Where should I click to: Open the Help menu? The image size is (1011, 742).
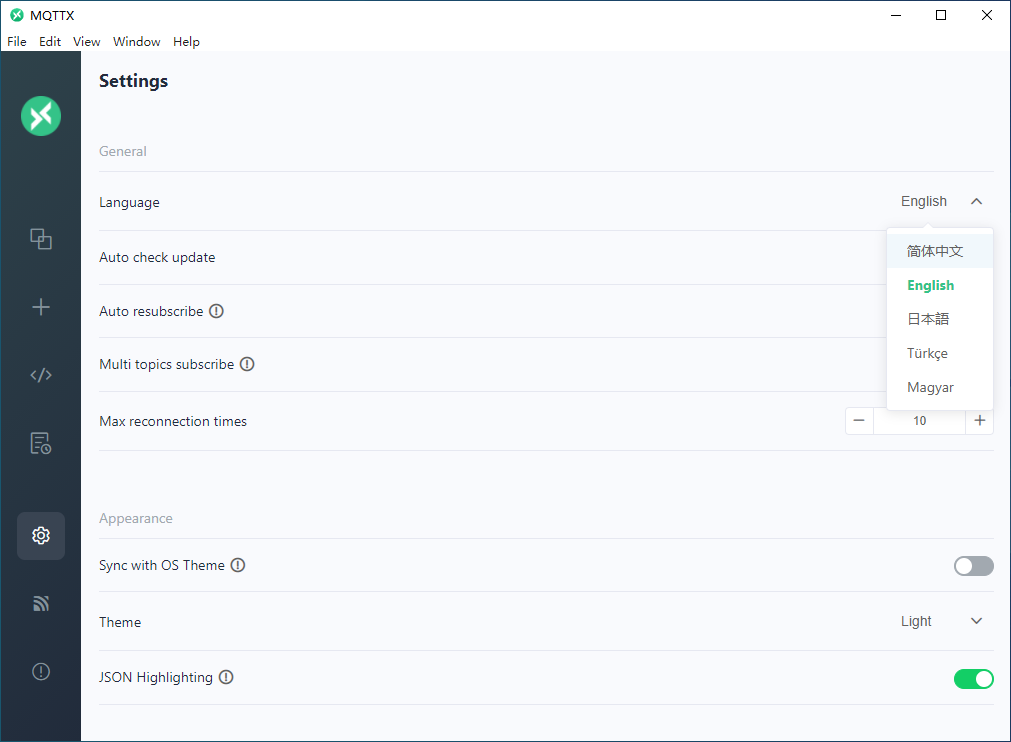point(186,42)
